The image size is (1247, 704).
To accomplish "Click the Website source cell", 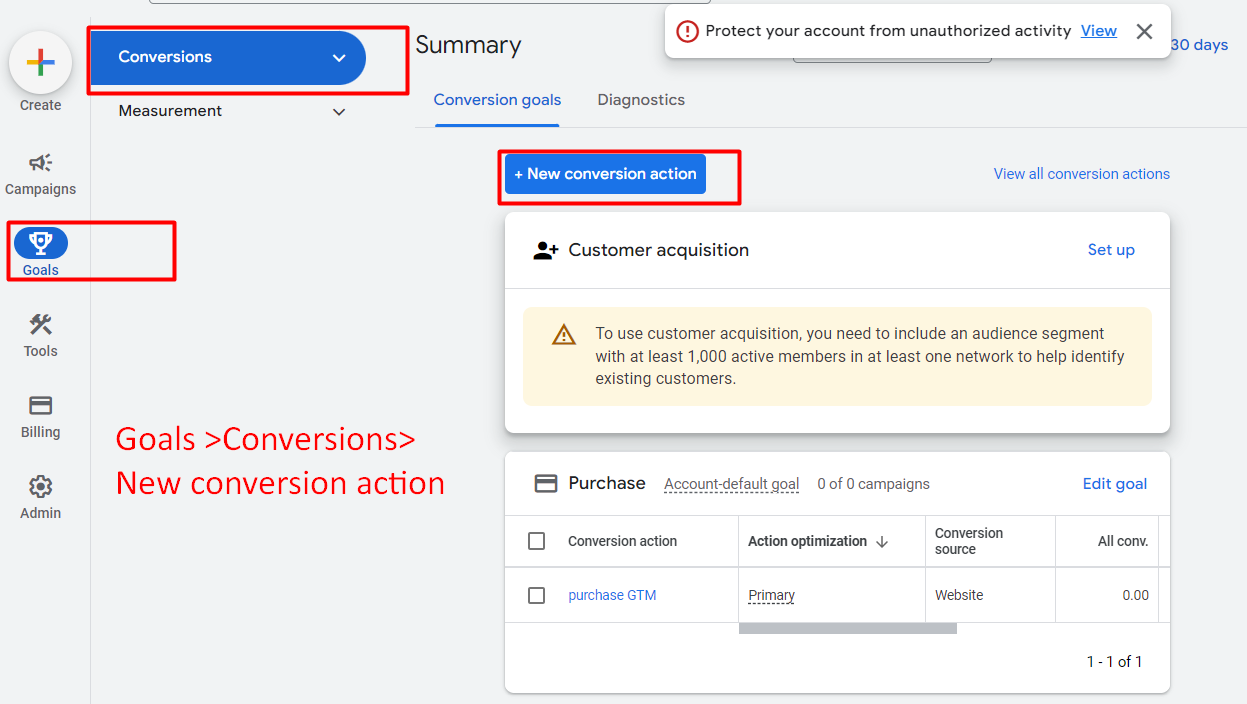I will [959, 595].
